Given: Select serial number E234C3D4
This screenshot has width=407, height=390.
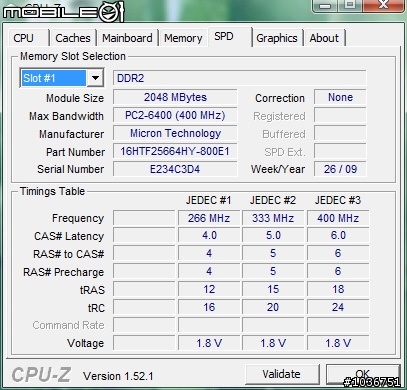Looking at the screenshot, I should coord(175,169).
